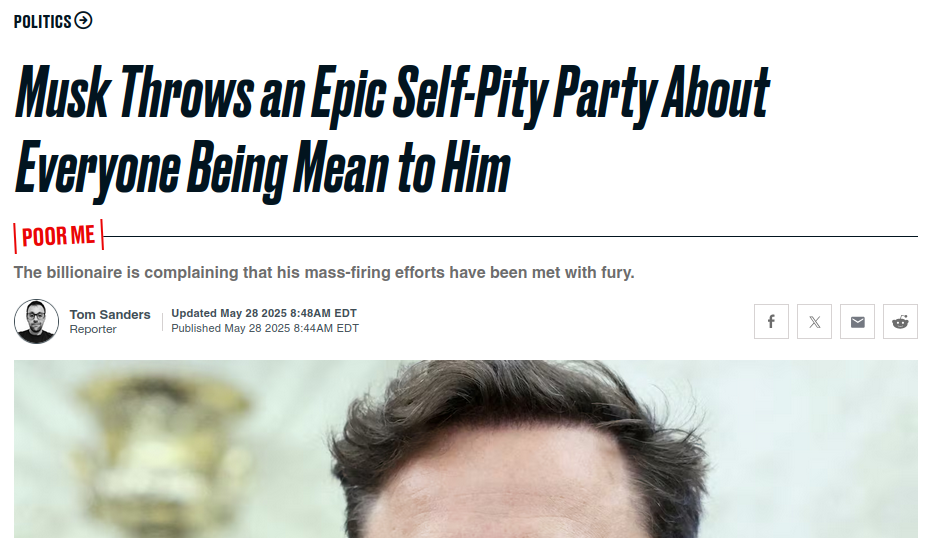Click the red POOR ME tag
The height and width of the screenshot is (538, 928).
click(59, 236)
